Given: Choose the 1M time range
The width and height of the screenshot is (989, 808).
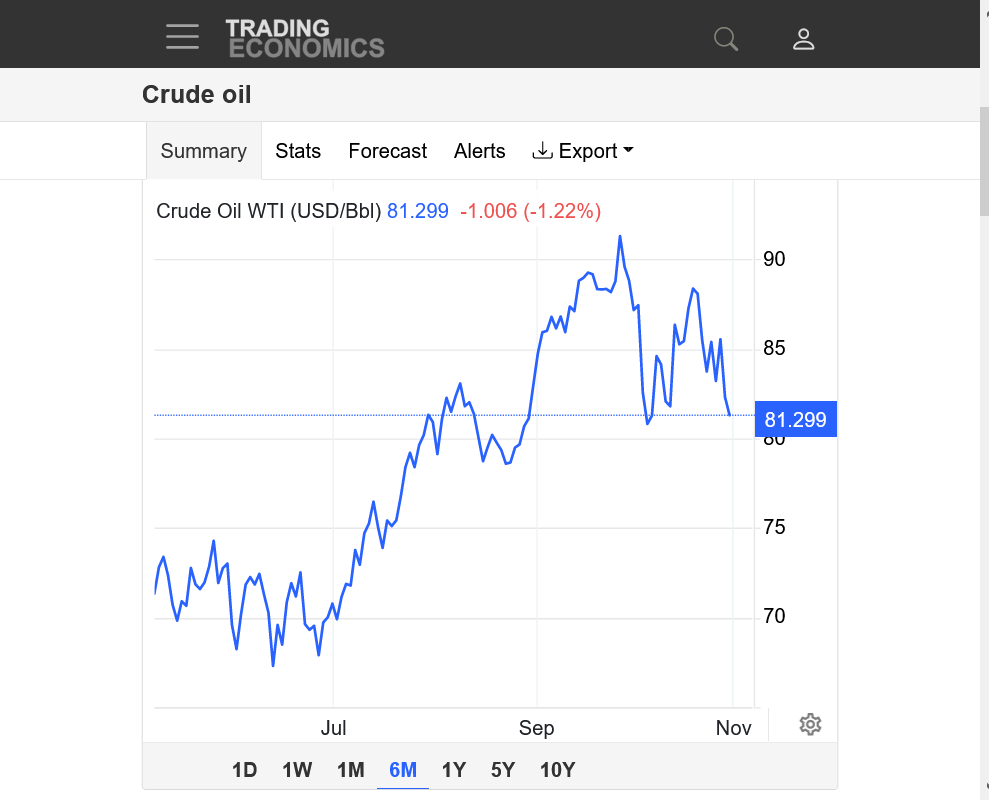Looking at the screenshot, I should (351, 770).
